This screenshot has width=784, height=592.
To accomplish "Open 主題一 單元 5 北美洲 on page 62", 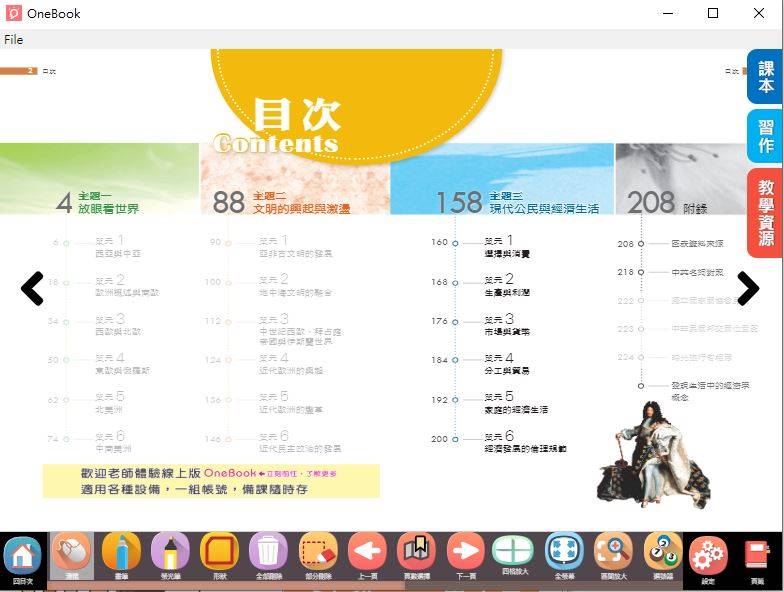I will tap(86, 402).
